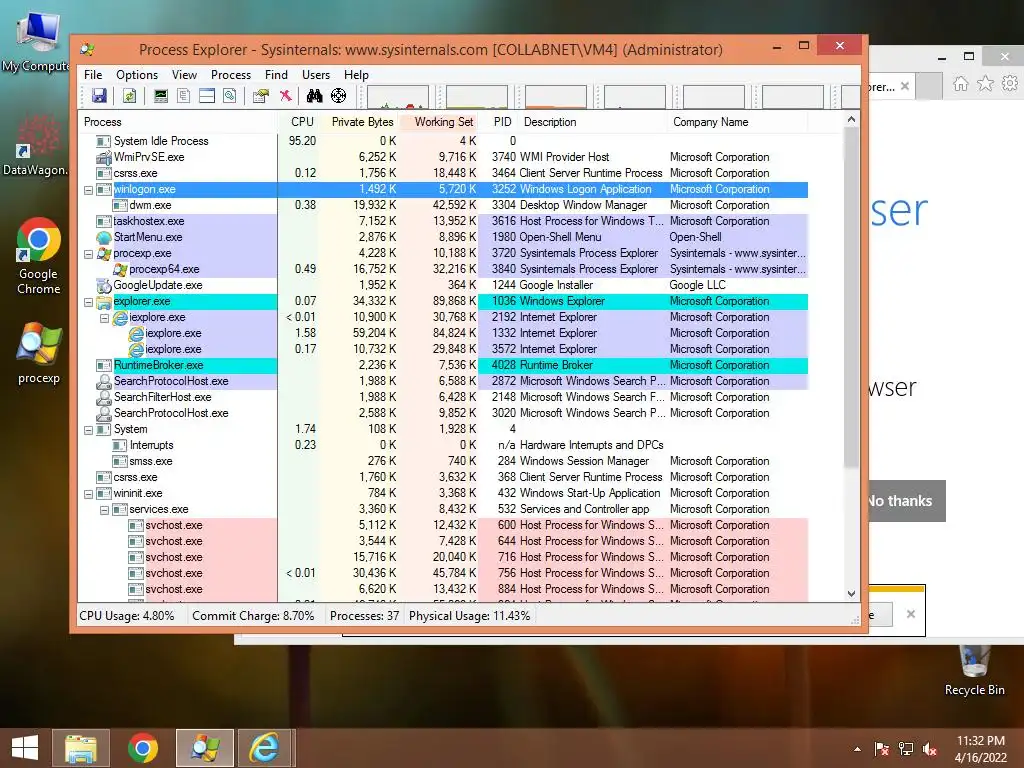
Task: Click the CPU Usage status bar entry
Action: point(127,616)
